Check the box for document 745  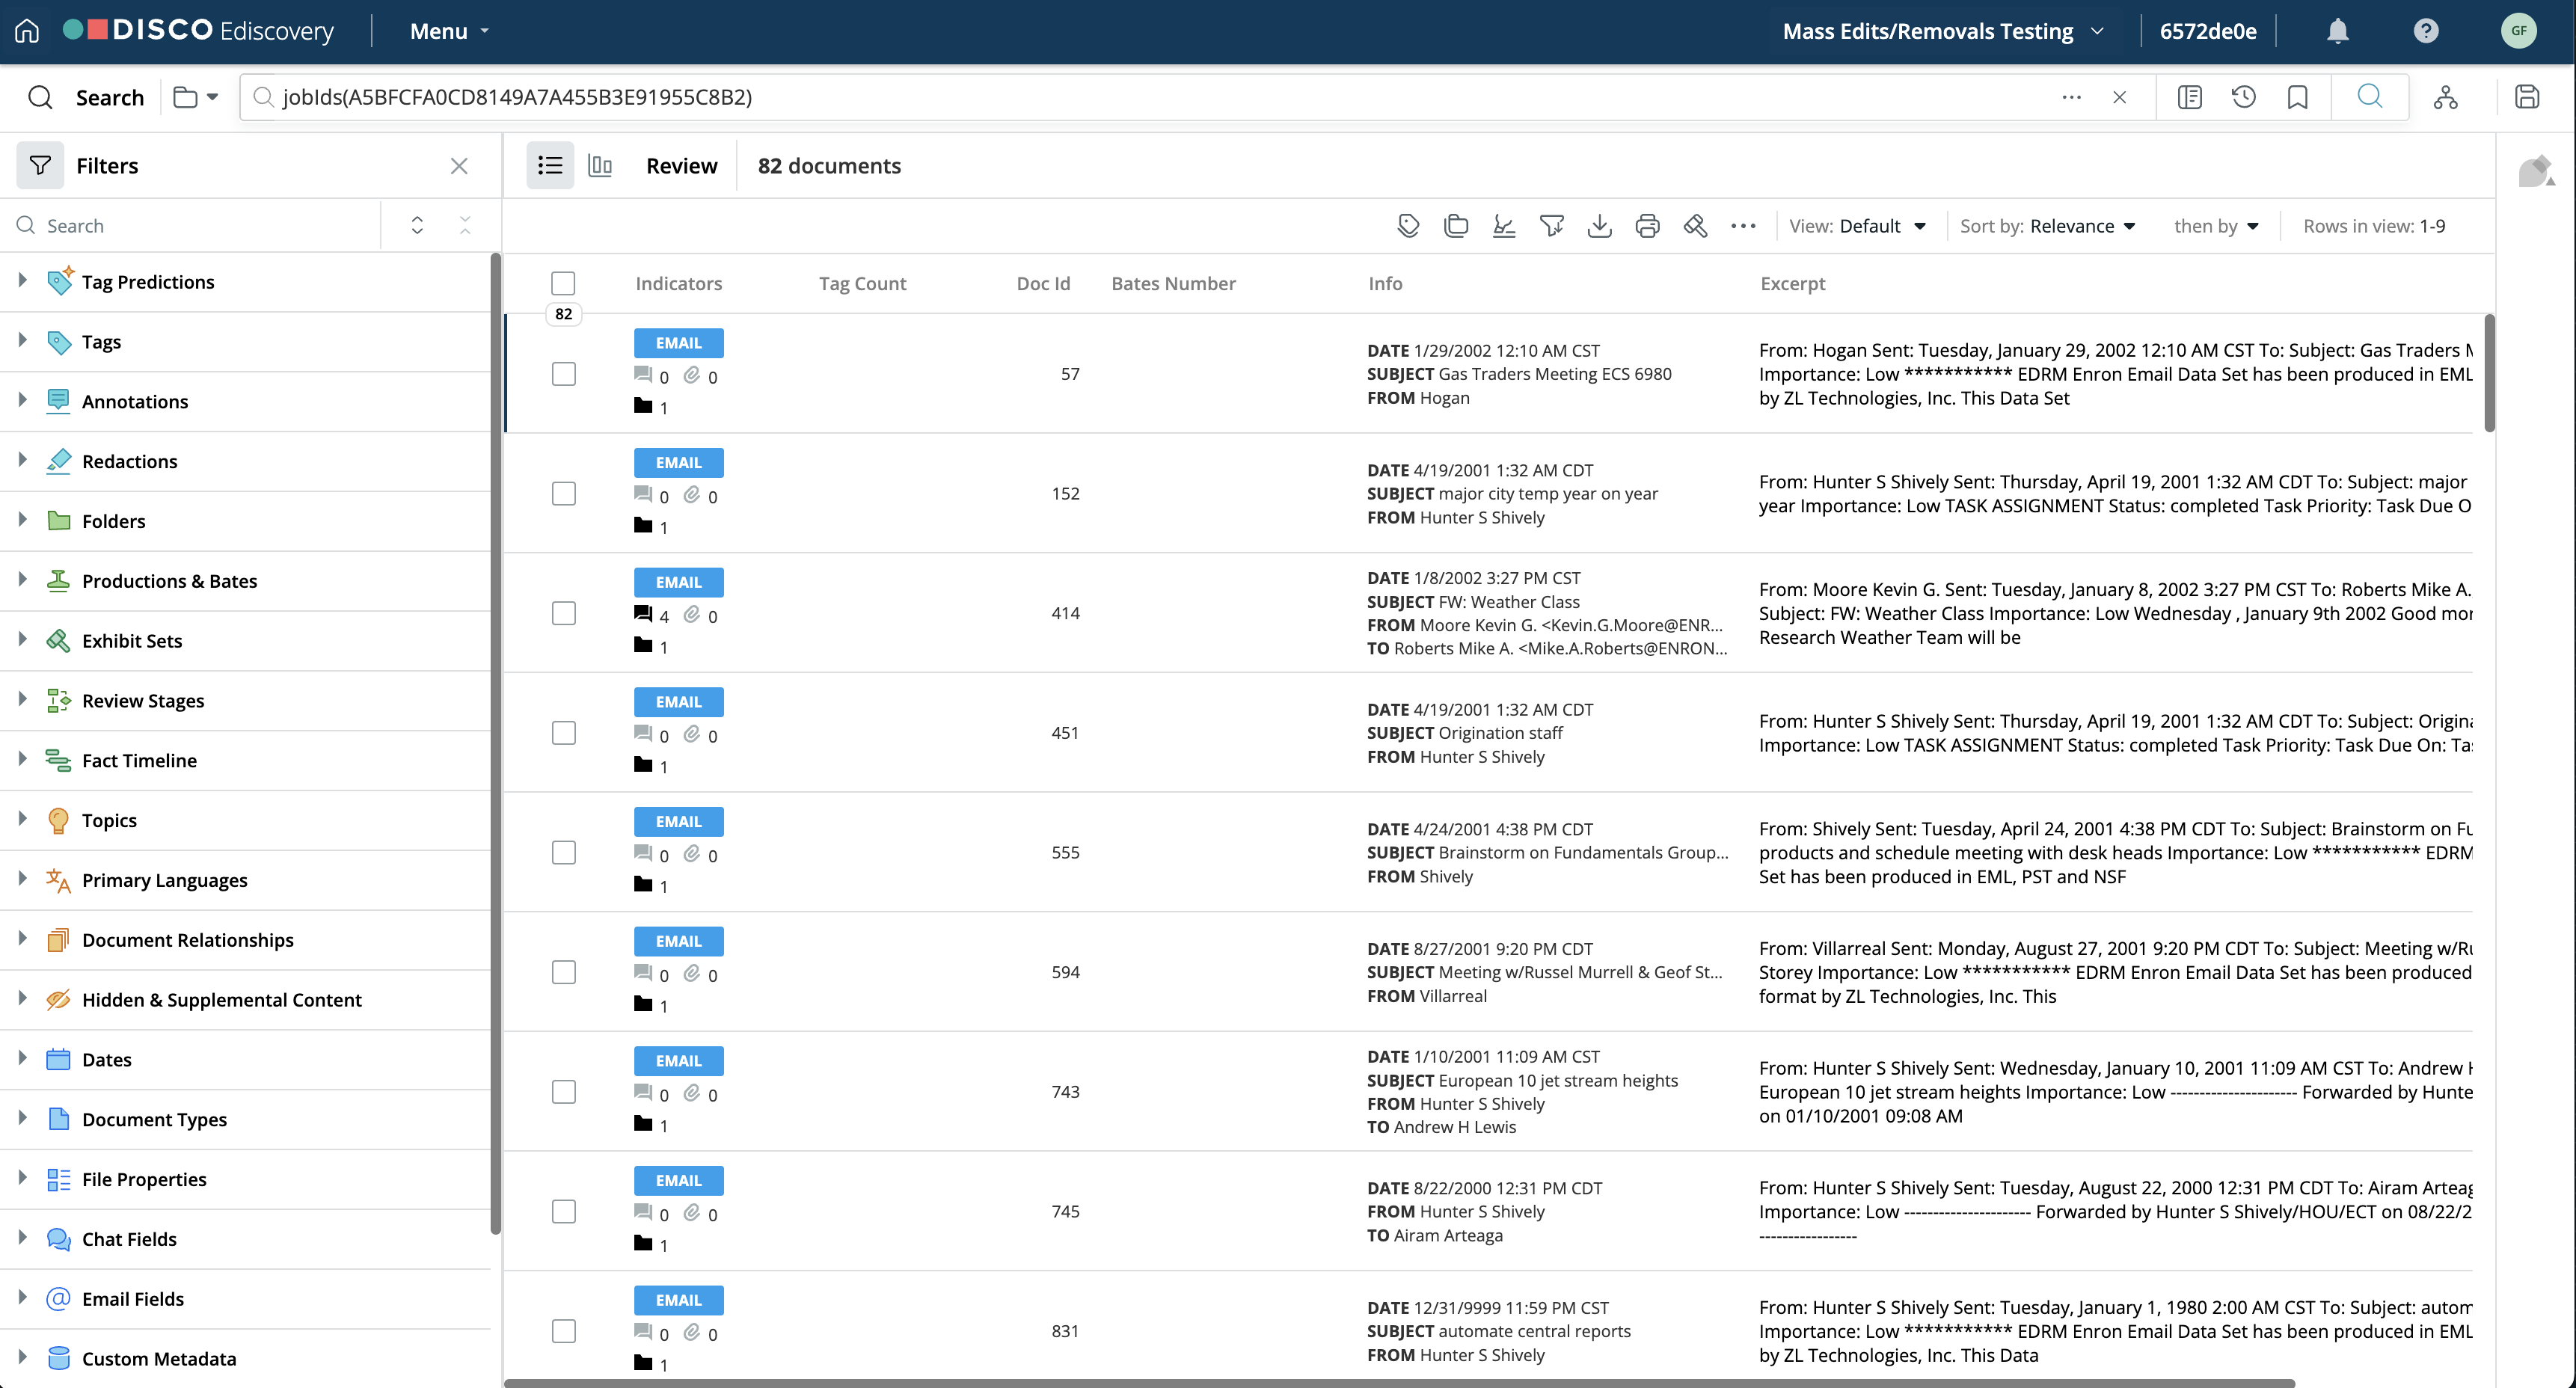point(564,1211)
